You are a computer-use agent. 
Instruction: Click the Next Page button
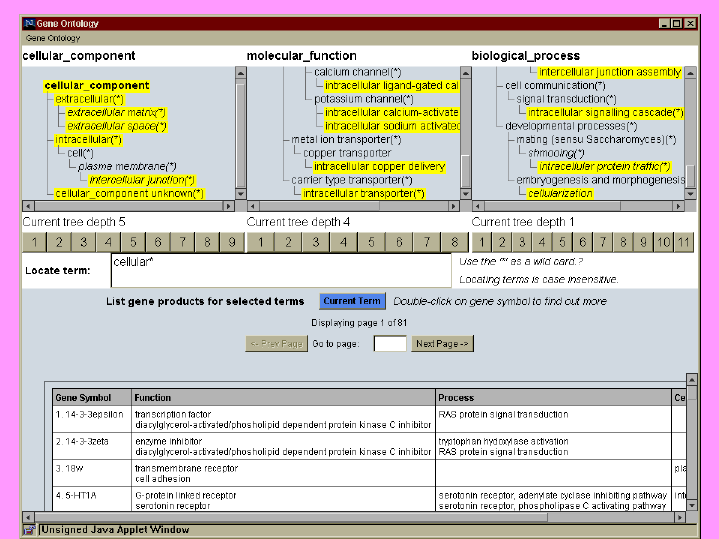441,344
